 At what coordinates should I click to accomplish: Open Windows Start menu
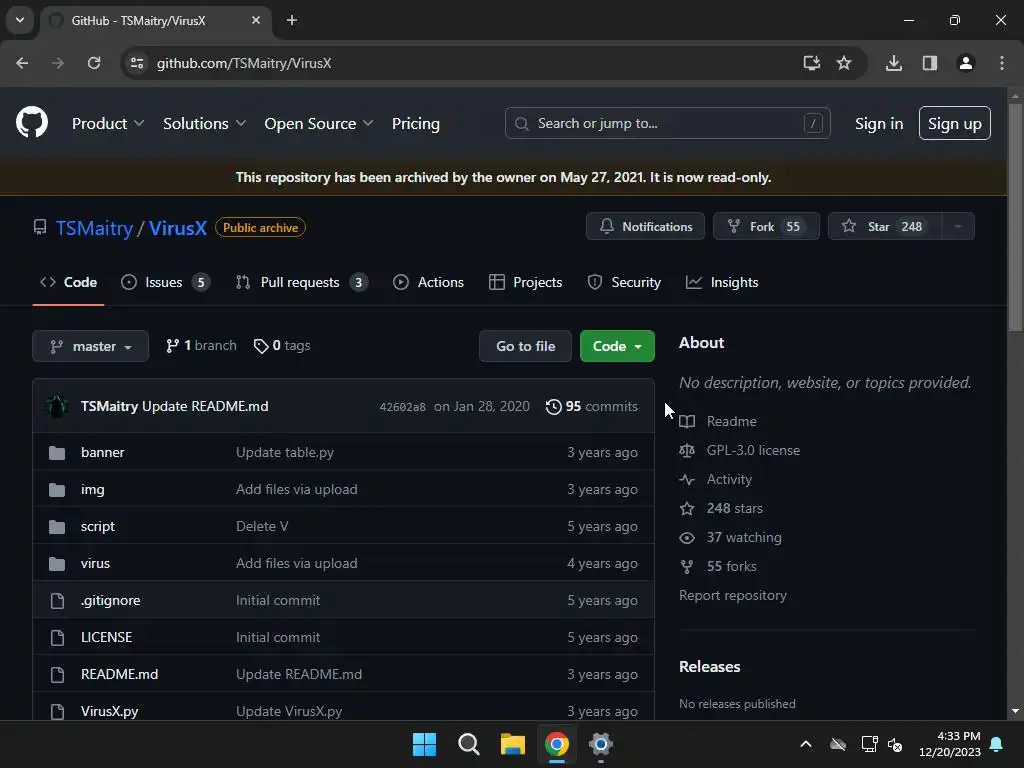[424, 744]
